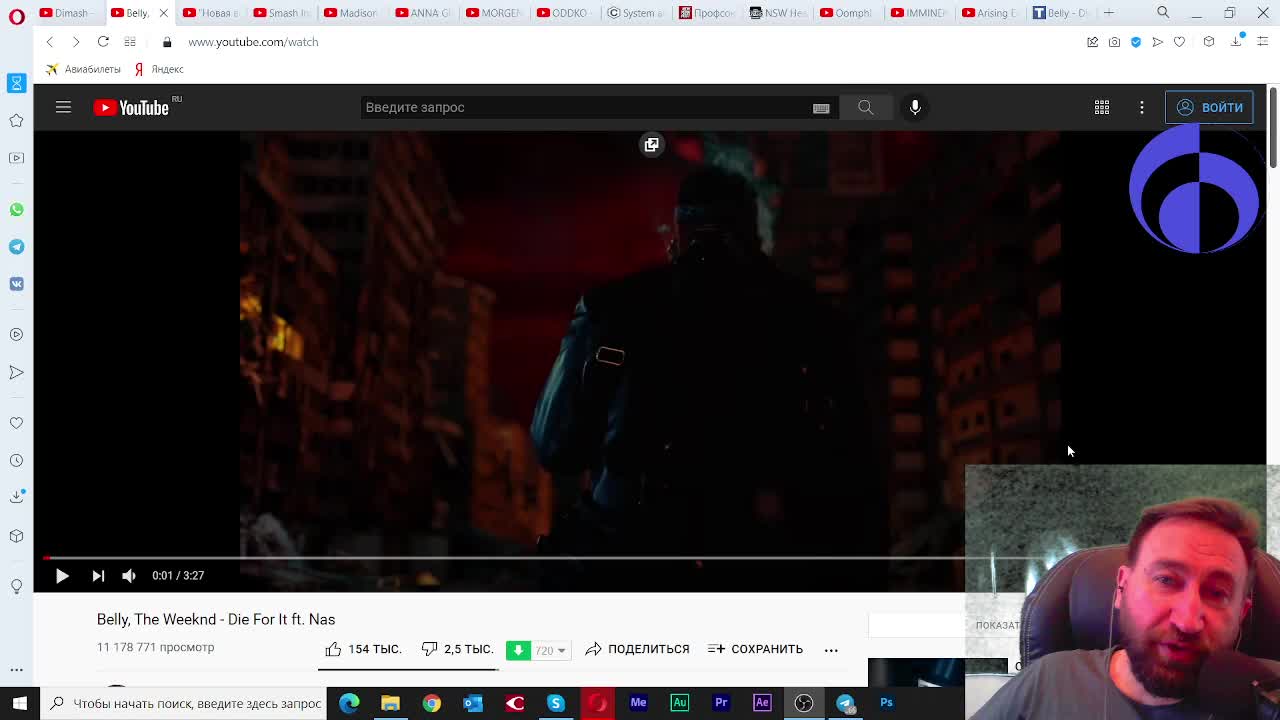The image size is (1280, 720).
Task: Click ПОДЕЛИТЬСЯ share button
Action: 637,649
